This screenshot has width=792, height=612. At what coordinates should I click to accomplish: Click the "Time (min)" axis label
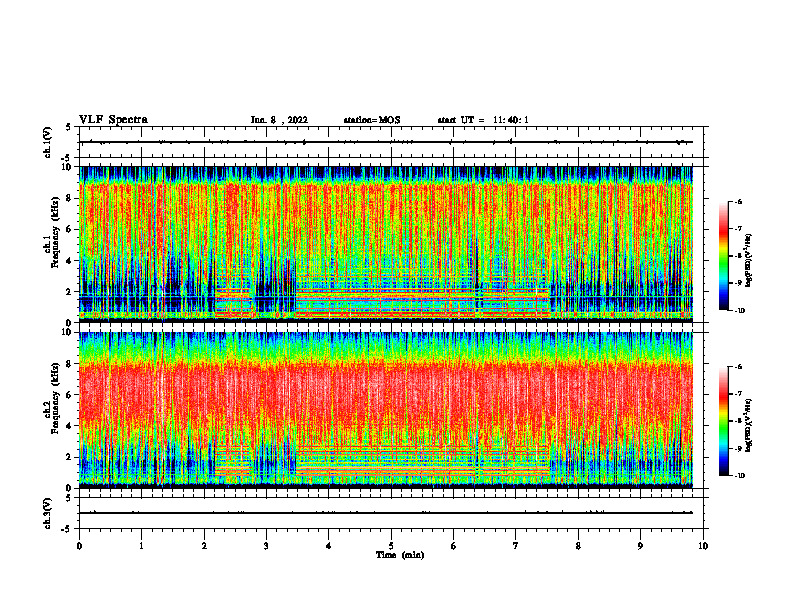[400, 555]
